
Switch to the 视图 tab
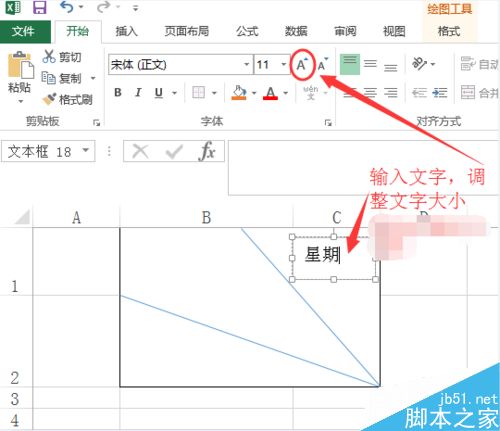coord(394,32)
